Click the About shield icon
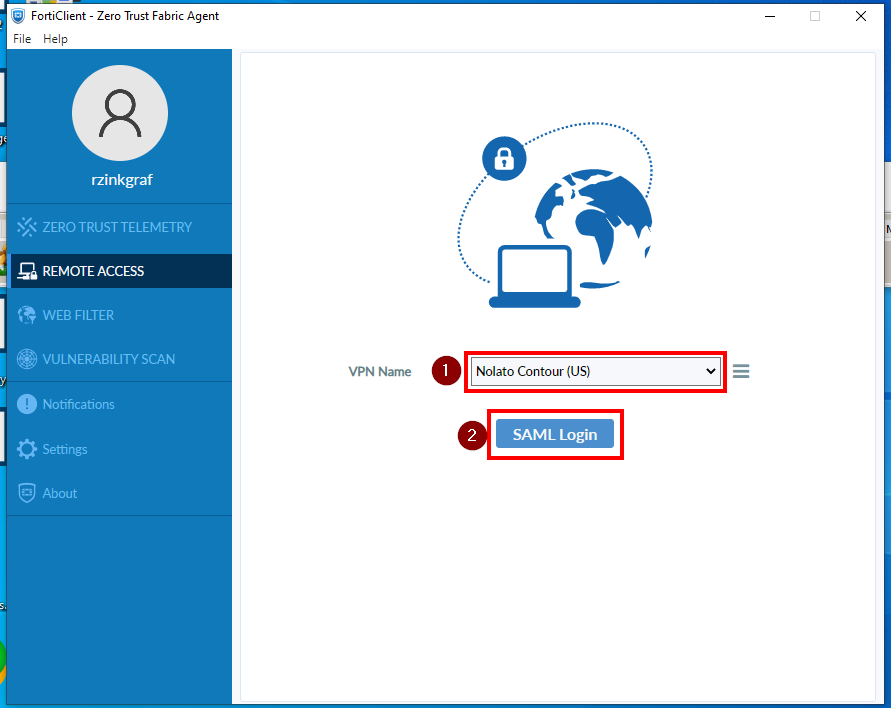891x708 pixels. click(x=27, y=493)
